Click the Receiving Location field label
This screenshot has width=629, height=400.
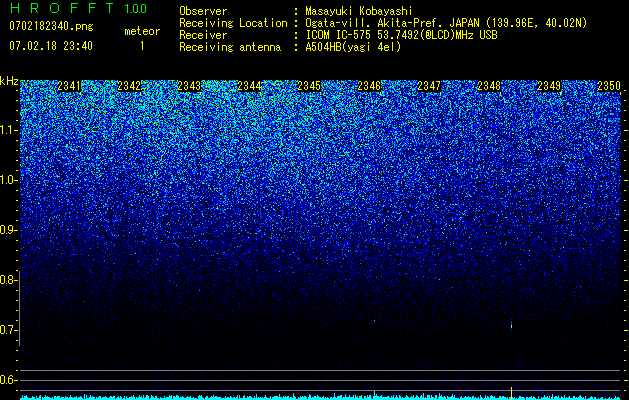click(233, 23)
